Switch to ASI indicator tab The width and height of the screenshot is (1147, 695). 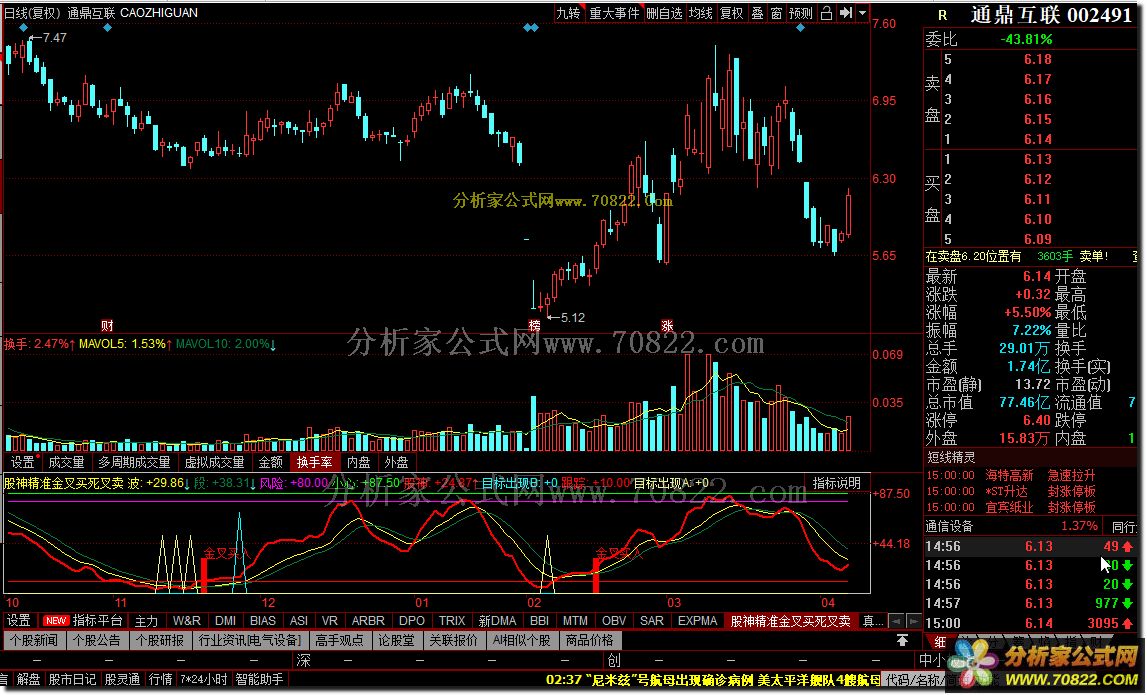point(298,620)
